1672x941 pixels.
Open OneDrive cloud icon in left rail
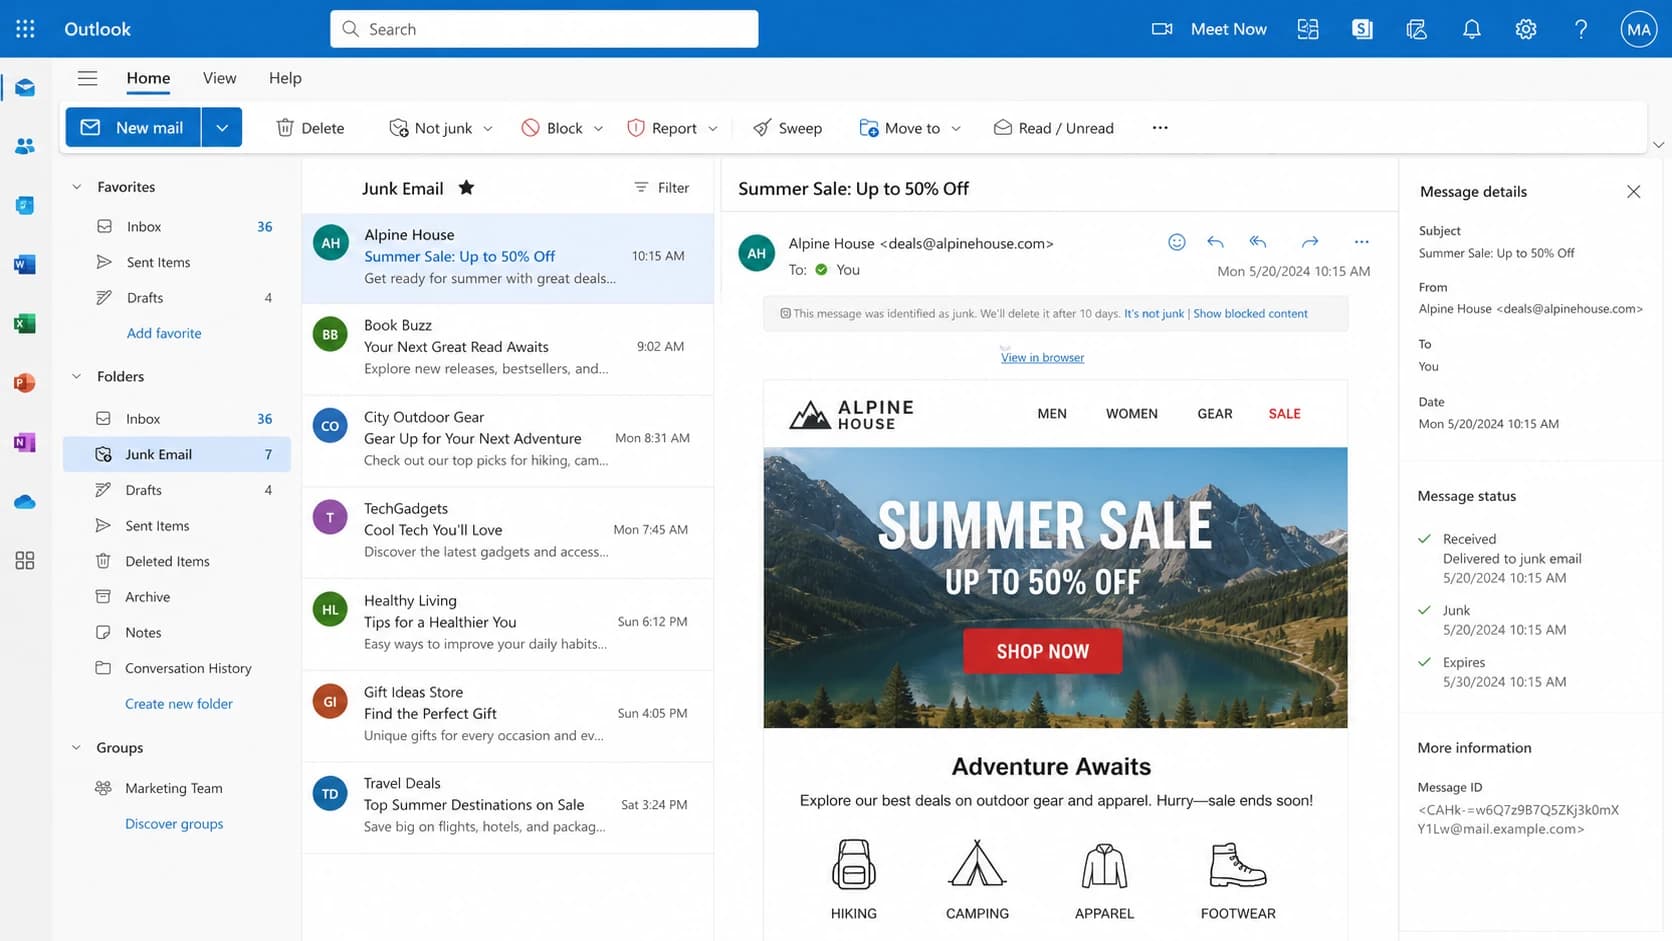point(25,502)
